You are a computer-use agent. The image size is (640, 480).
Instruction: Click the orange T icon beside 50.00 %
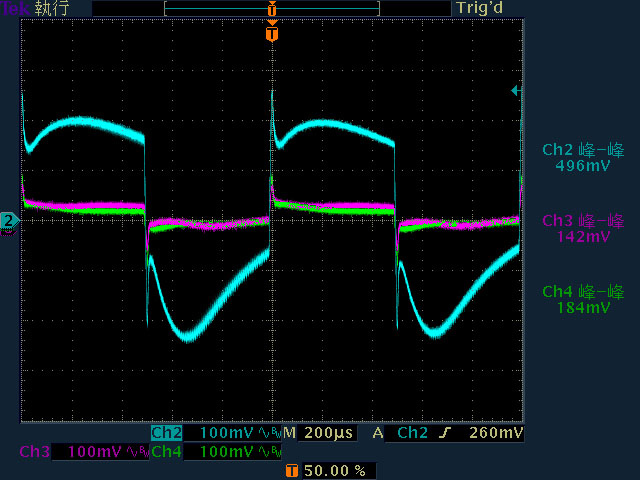tap(292, 471)
